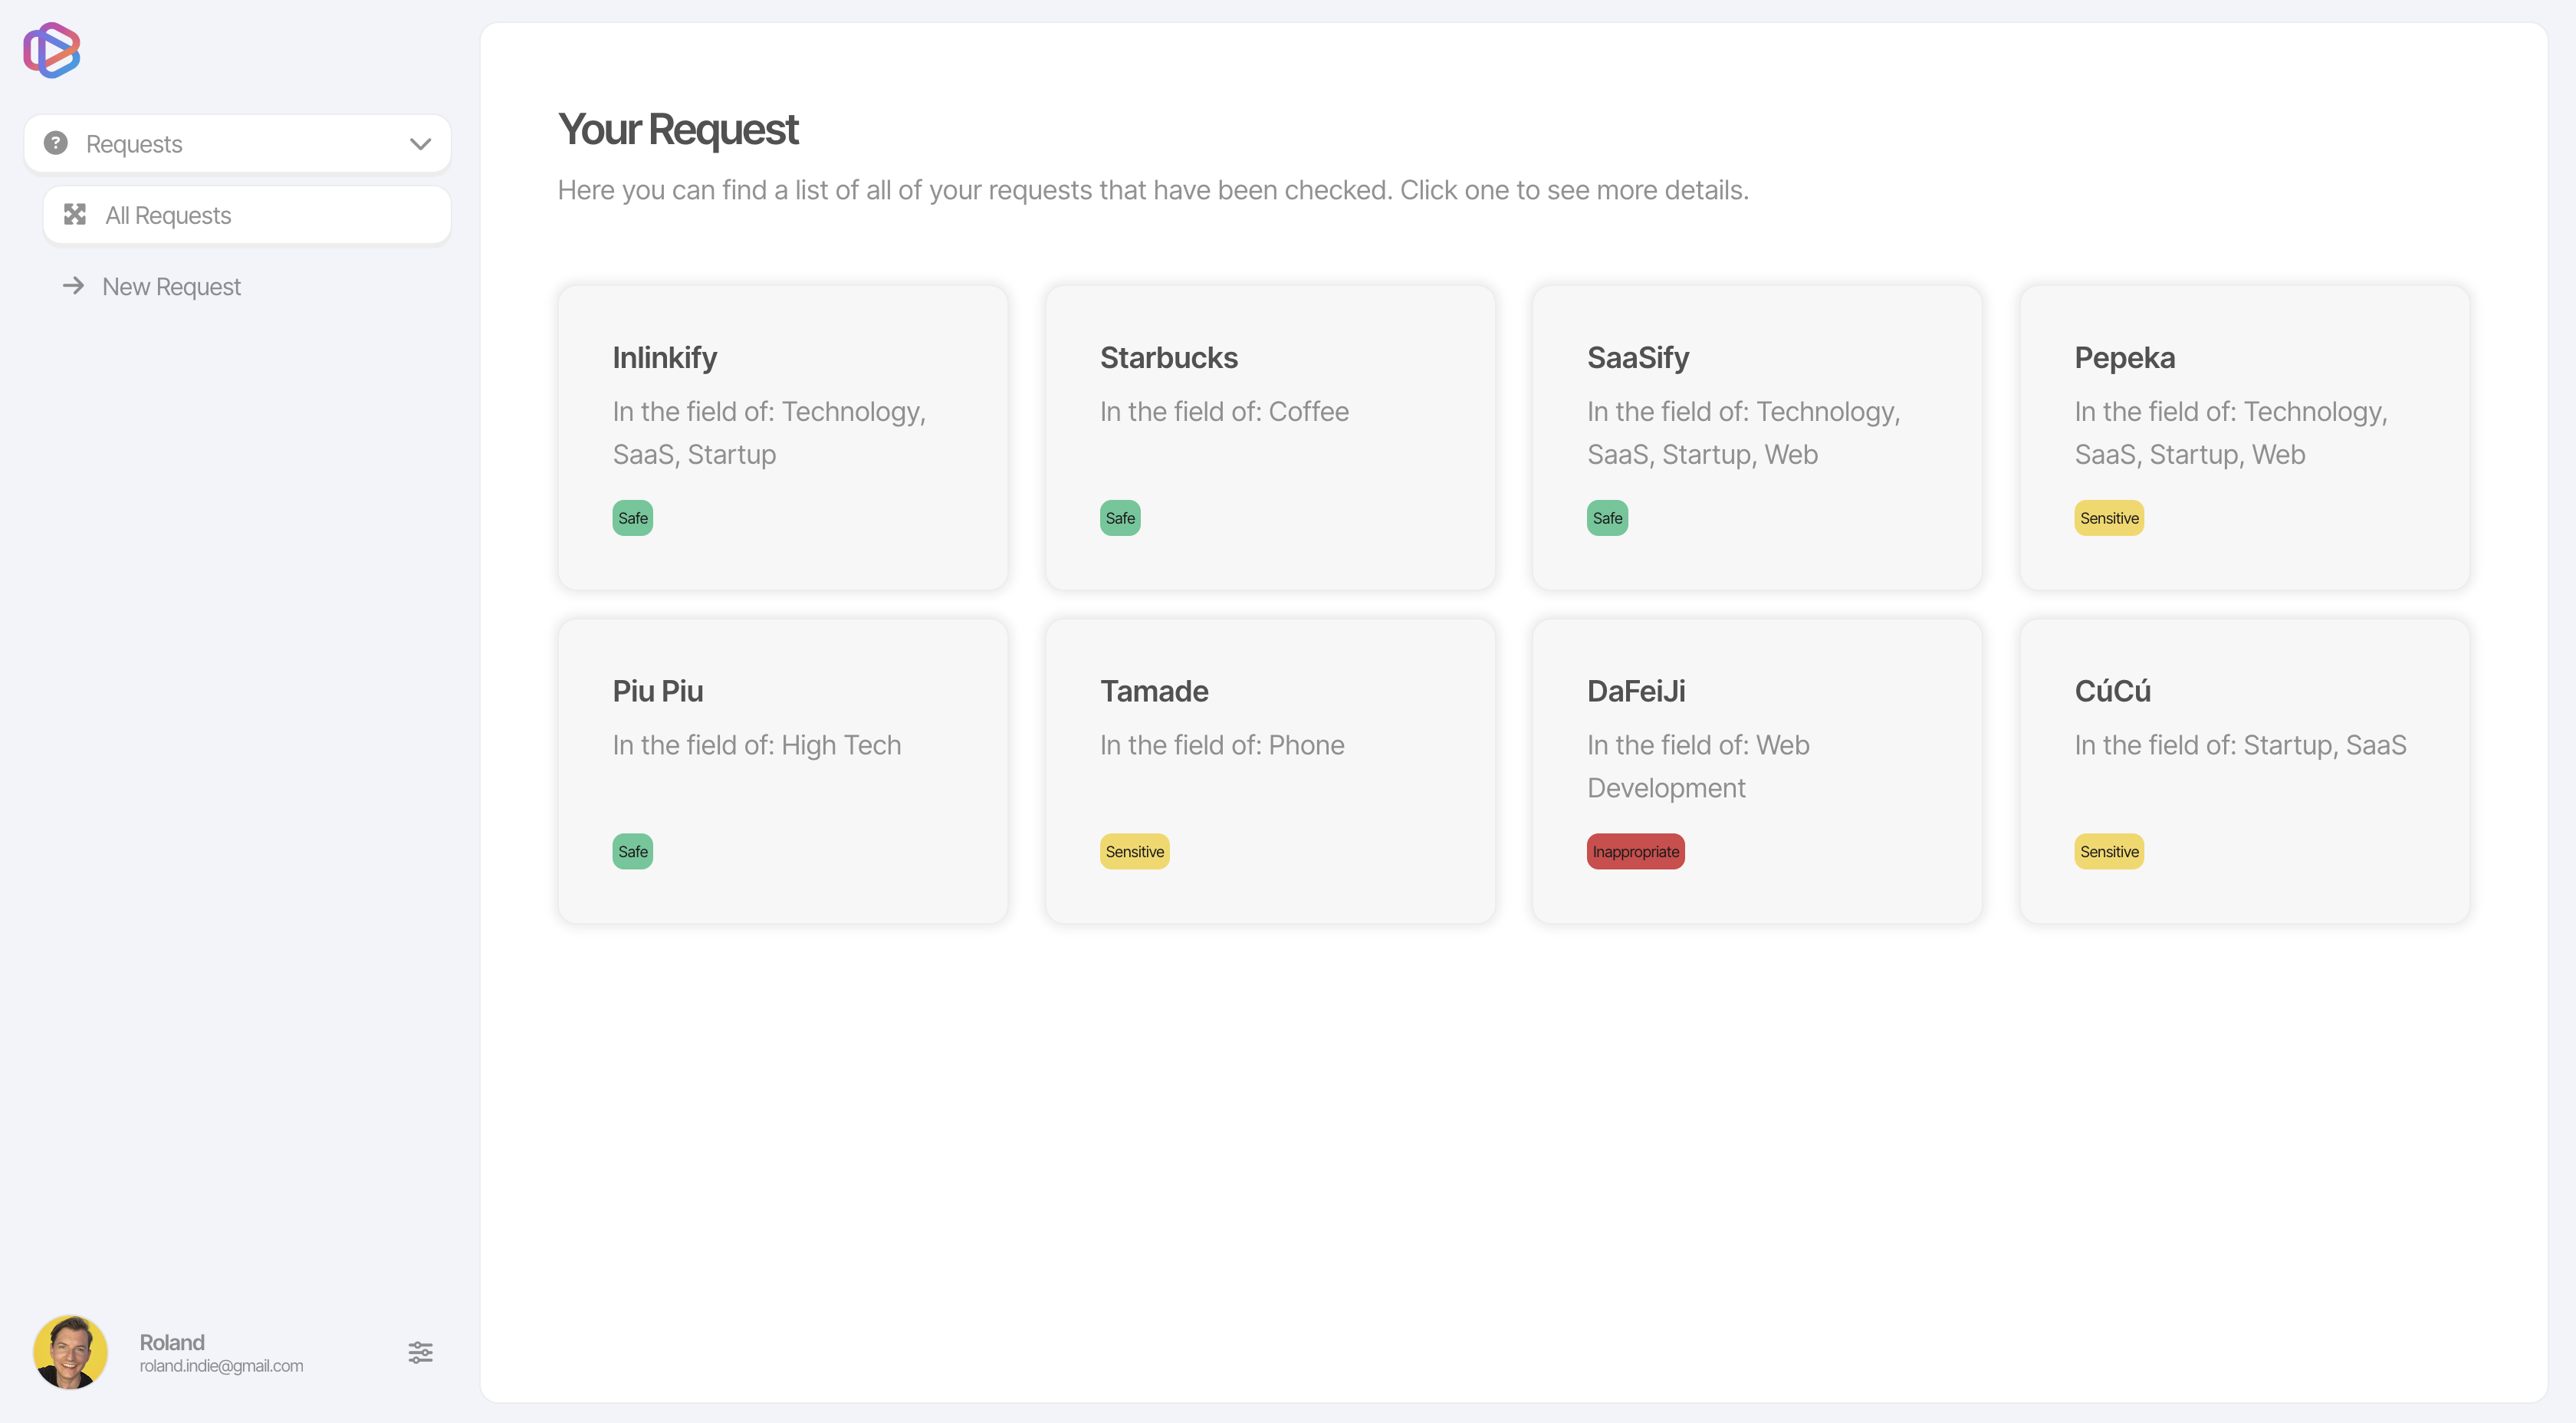Open the Piu Piu request card
Viewport: 2576px width, 1423px height.
[x=783, y=771]
